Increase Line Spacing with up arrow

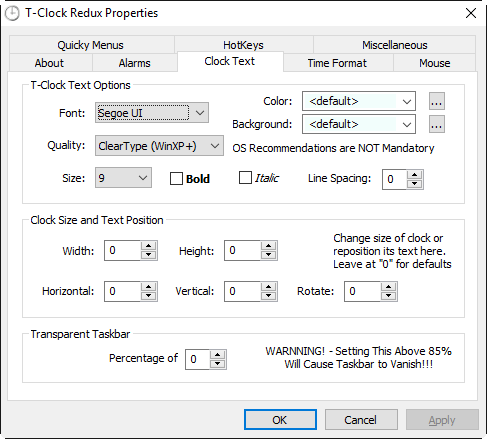415,175
